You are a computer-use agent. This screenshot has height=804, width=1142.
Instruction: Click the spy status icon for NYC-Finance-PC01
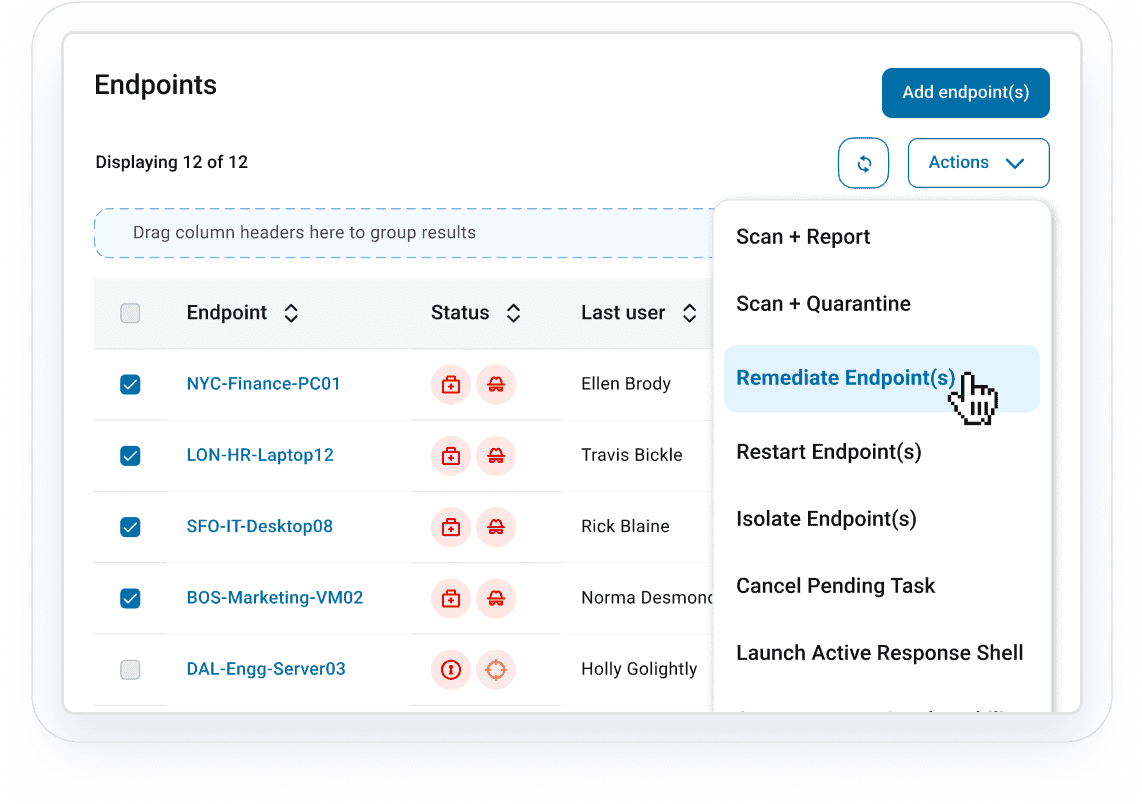pyautogui.click(x=496, y=384)
